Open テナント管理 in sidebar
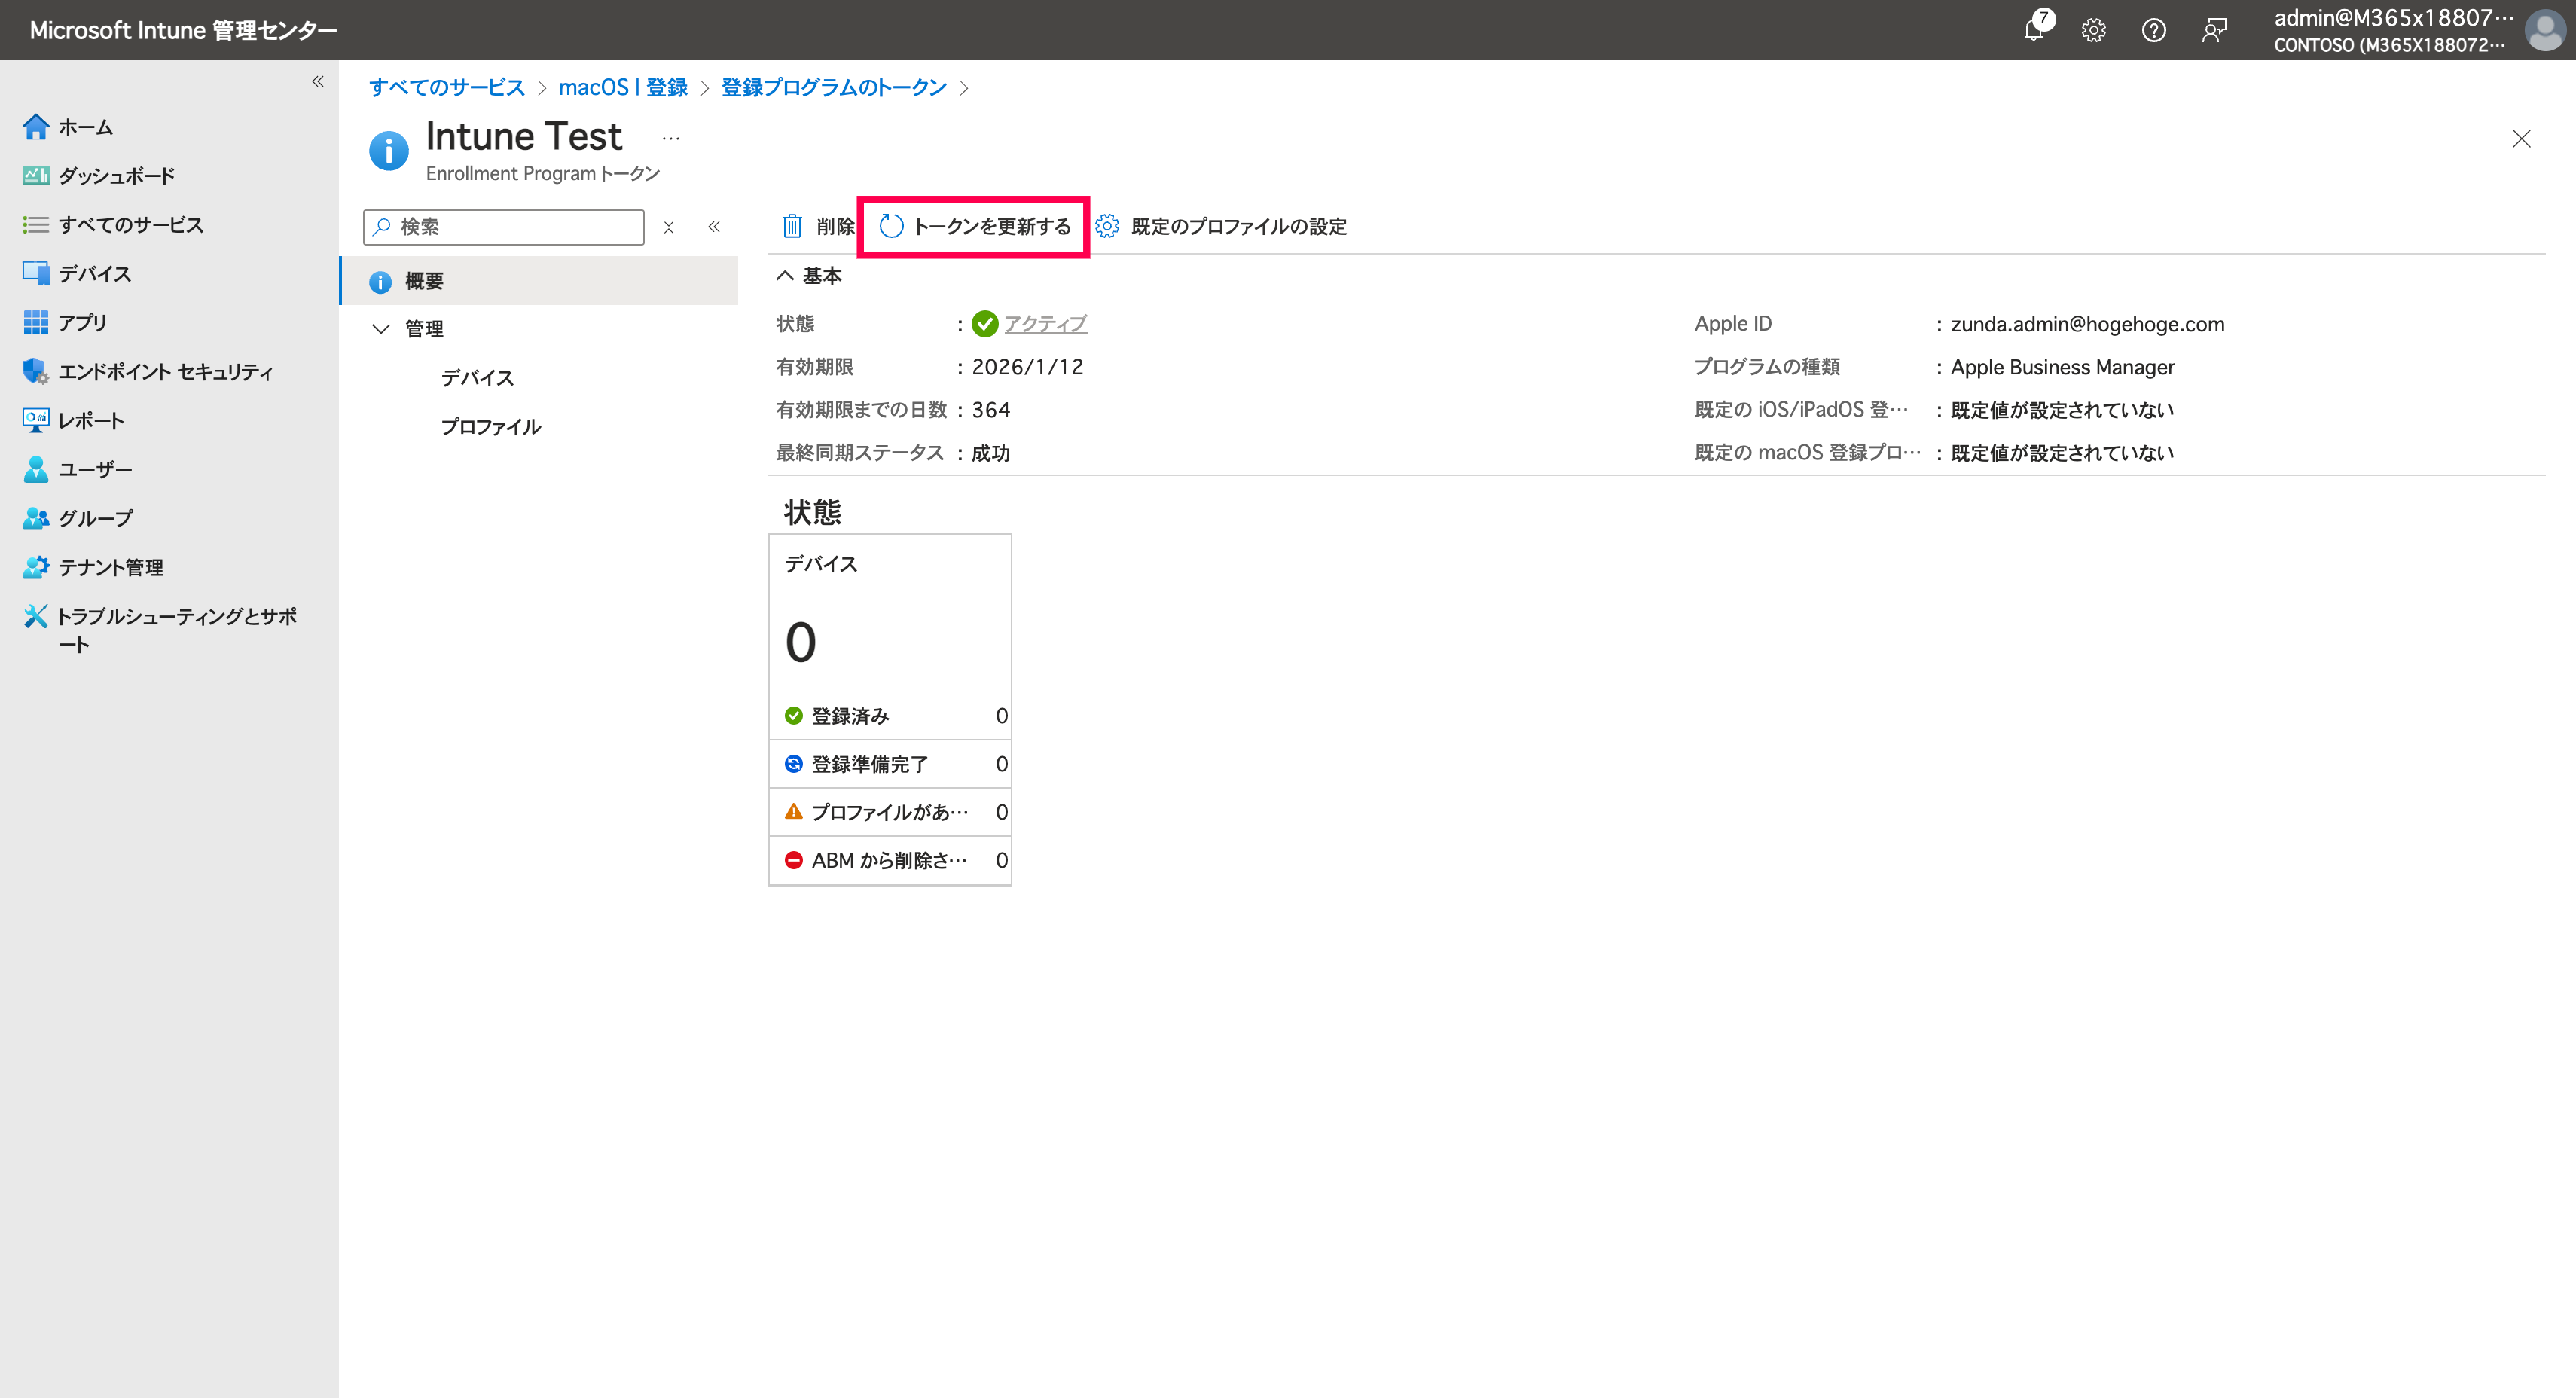Screen dimensions: 2576x1398 click(x=93, y=568)
